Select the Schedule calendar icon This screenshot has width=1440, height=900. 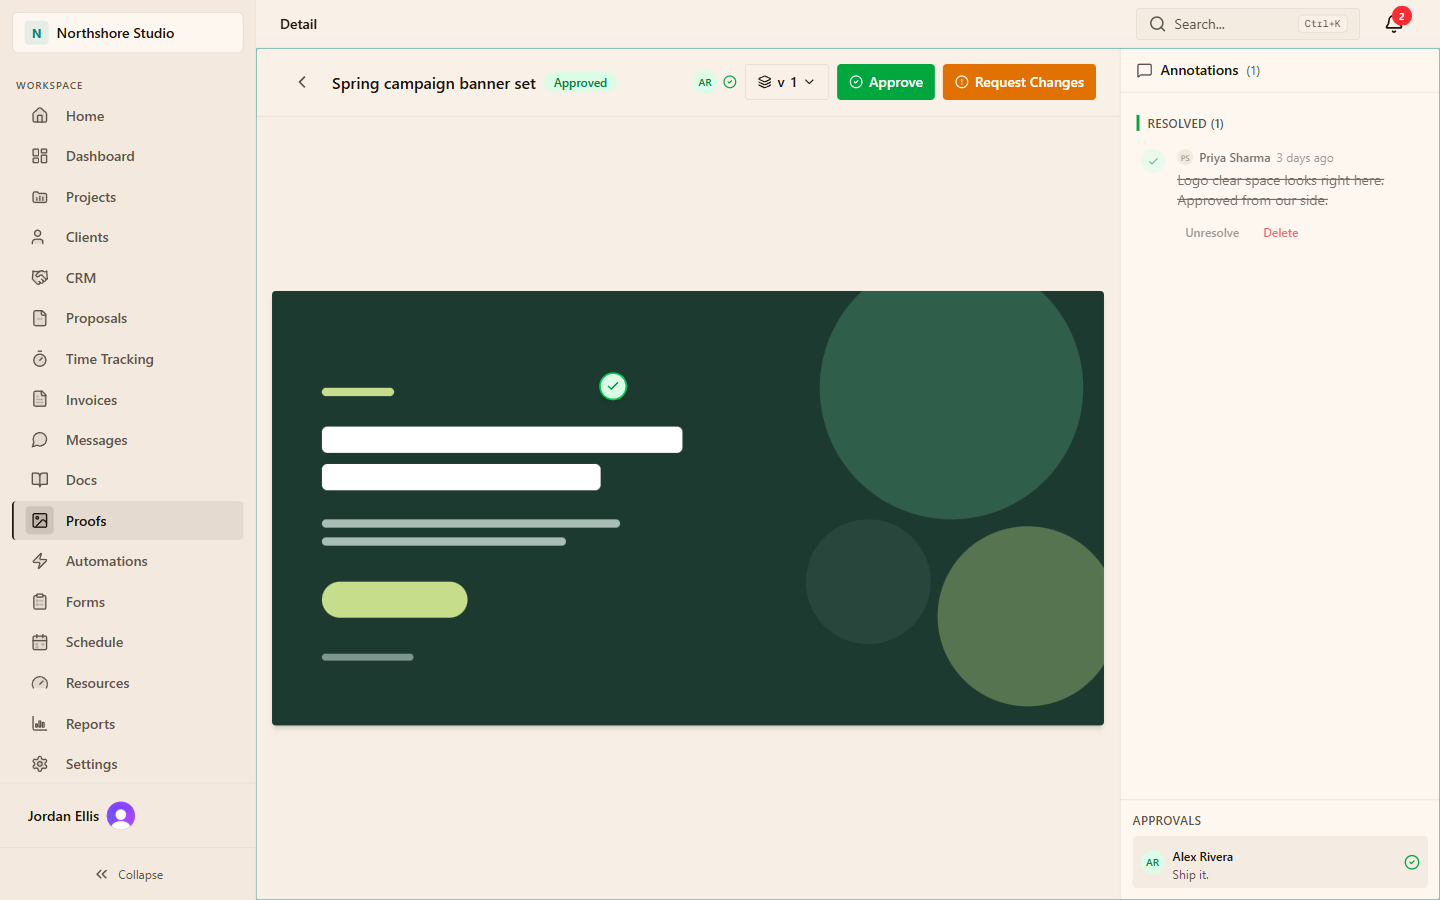[x=40, y=642]
